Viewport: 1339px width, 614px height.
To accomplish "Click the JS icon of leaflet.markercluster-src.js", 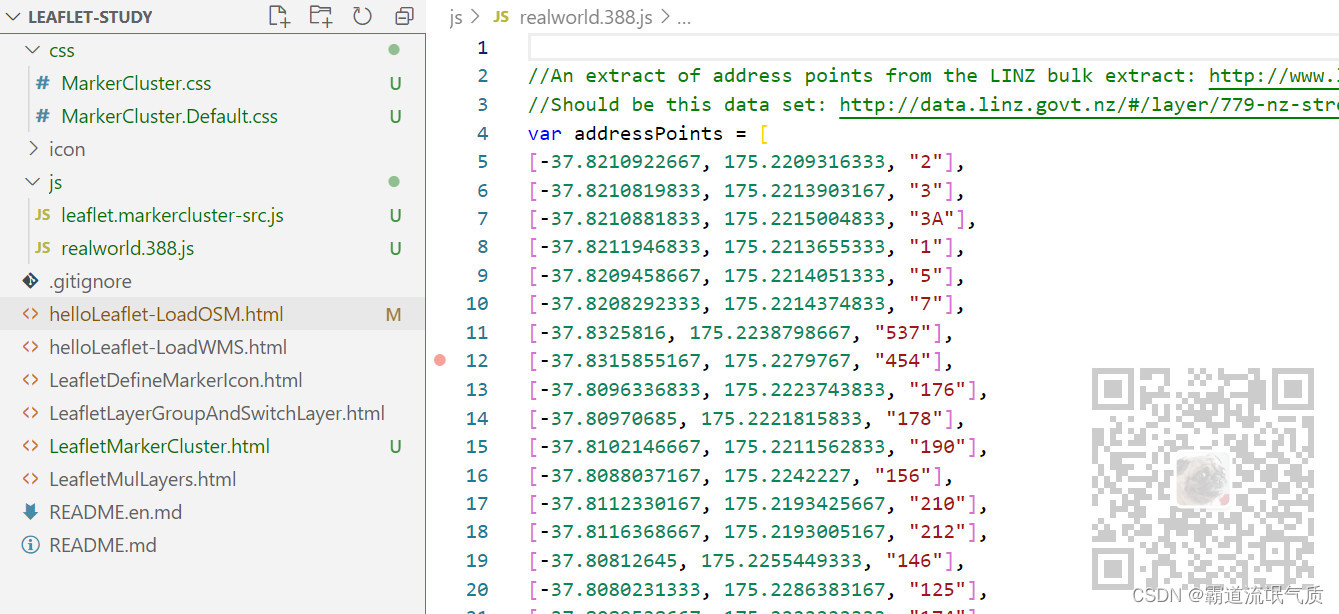I will [x=43, y=215].
